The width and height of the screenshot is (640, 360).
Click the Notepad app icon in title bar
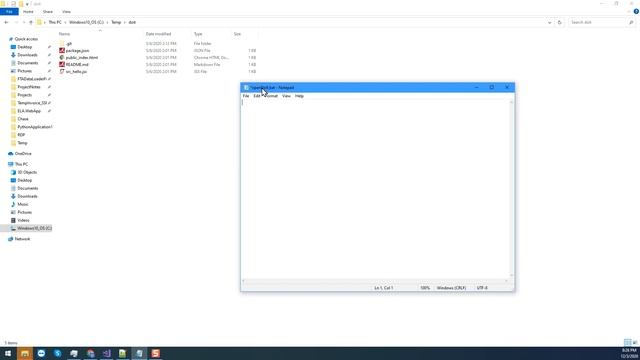pyautogui.click(x=246, y=87)
